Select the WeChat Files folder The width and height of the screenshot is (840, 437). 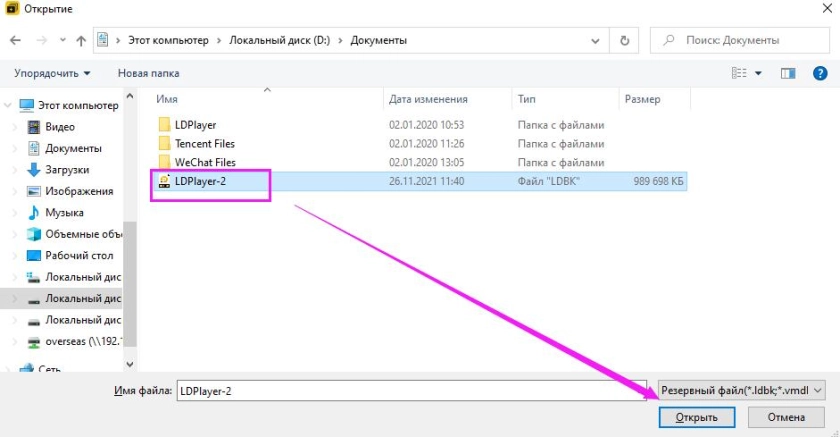click(x=204, y=162)
